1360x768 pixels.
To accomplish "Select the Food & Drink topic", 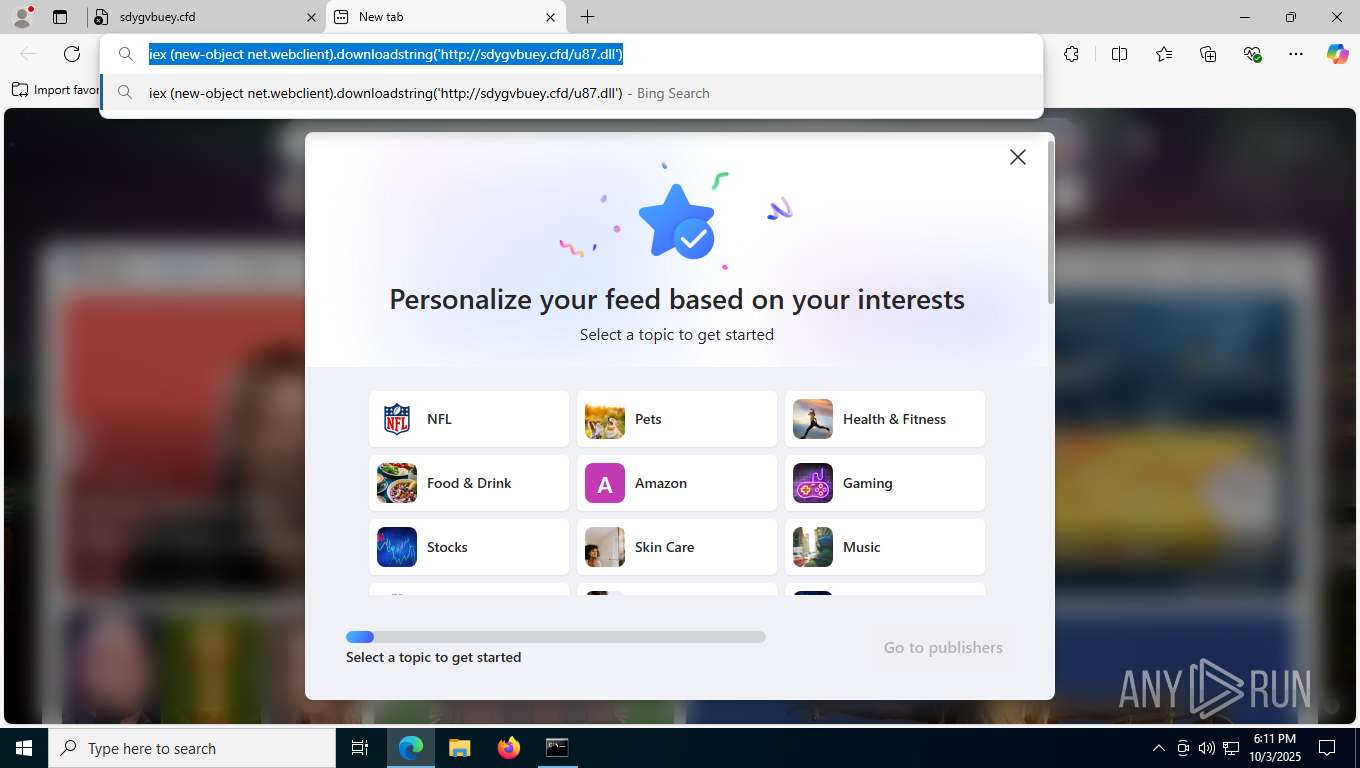I will click(469, 483).
